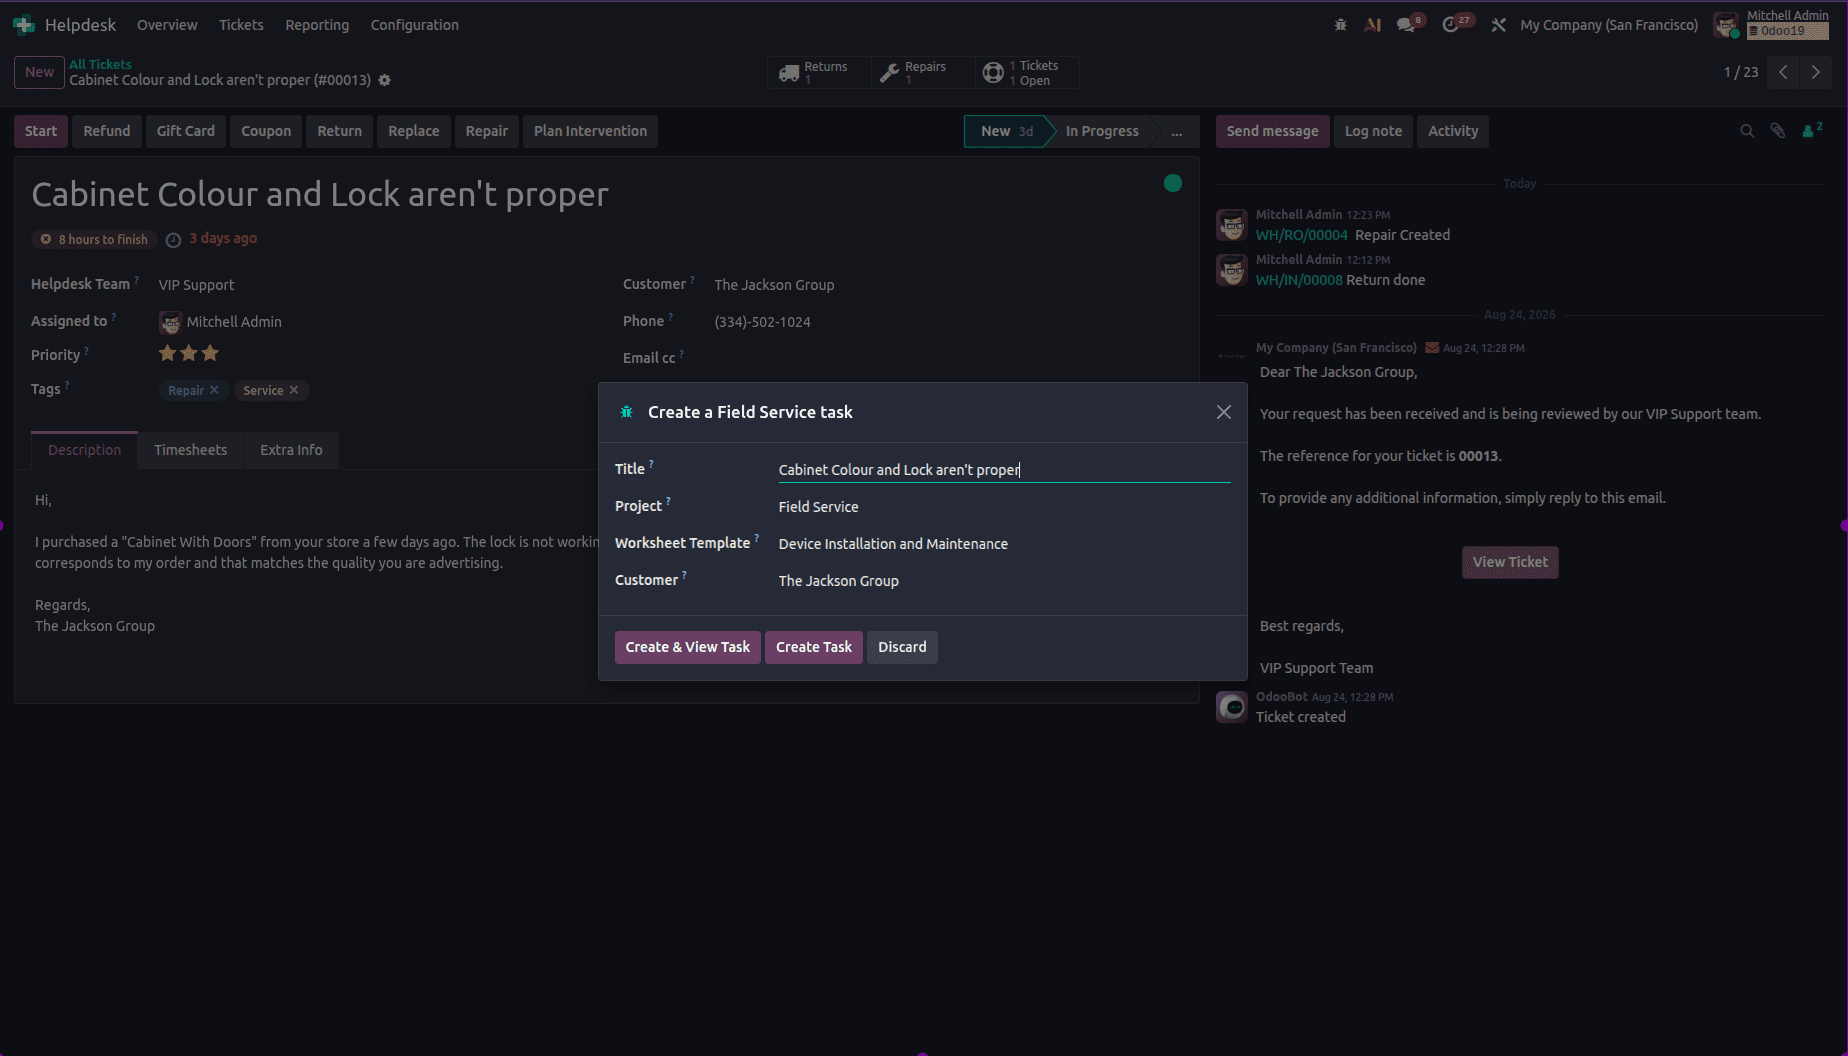Toggle the green kanban state dot
Viewport: 1848px width, 1056px height.
[1173, 183]
